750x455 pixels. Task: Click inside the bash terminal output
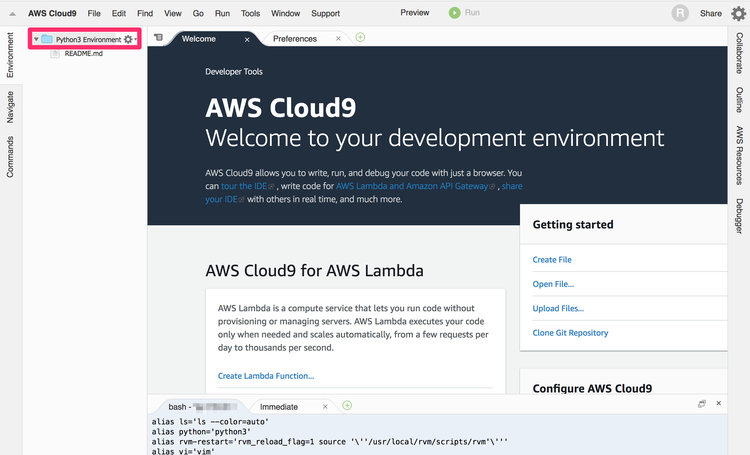438,435
